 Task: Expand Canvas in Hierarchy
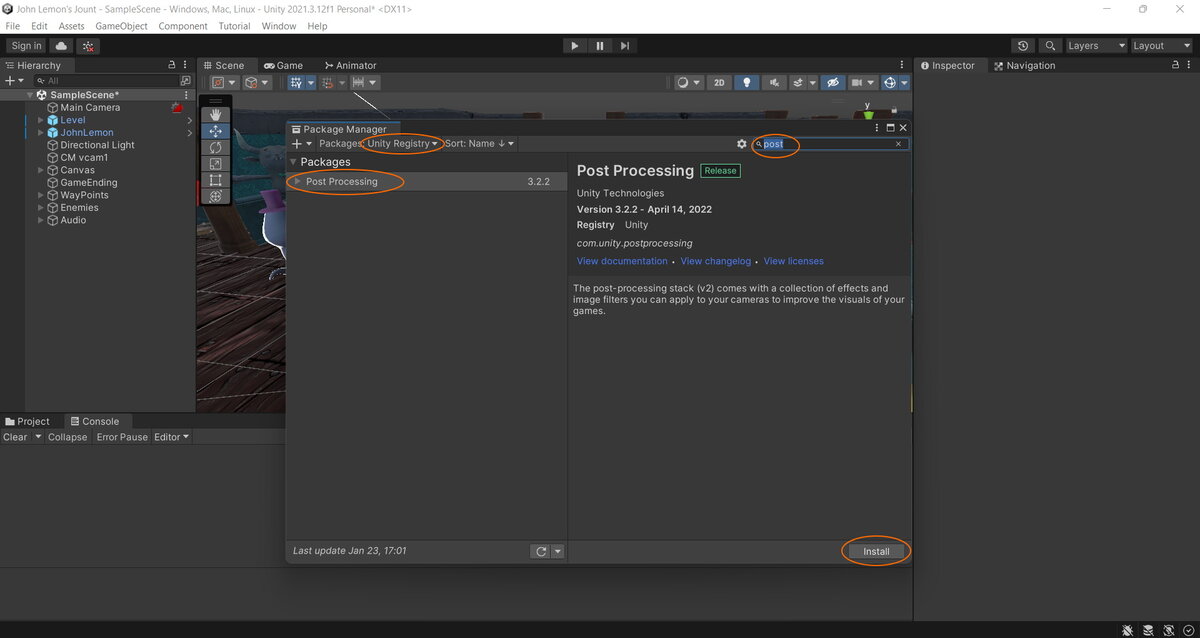coord(42,170)
